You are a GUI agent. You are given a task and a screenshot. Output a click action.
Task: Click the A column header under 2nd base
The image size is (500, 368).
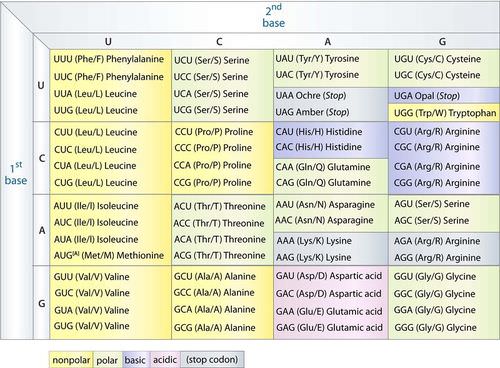[328, 42]
